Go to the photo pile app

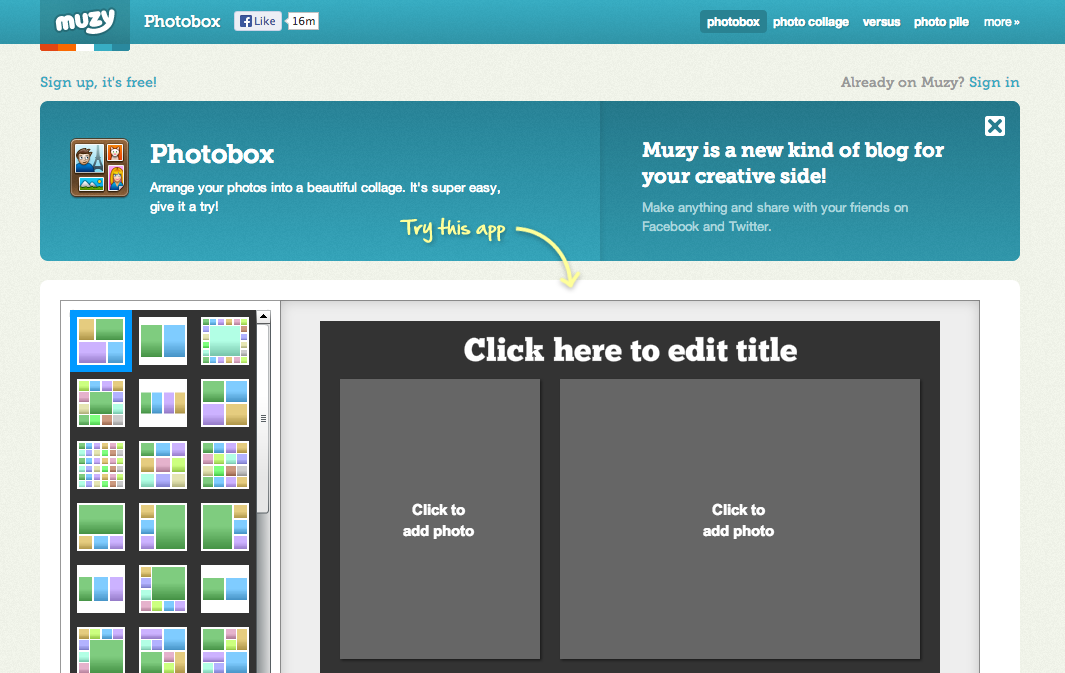click(941, 22)
